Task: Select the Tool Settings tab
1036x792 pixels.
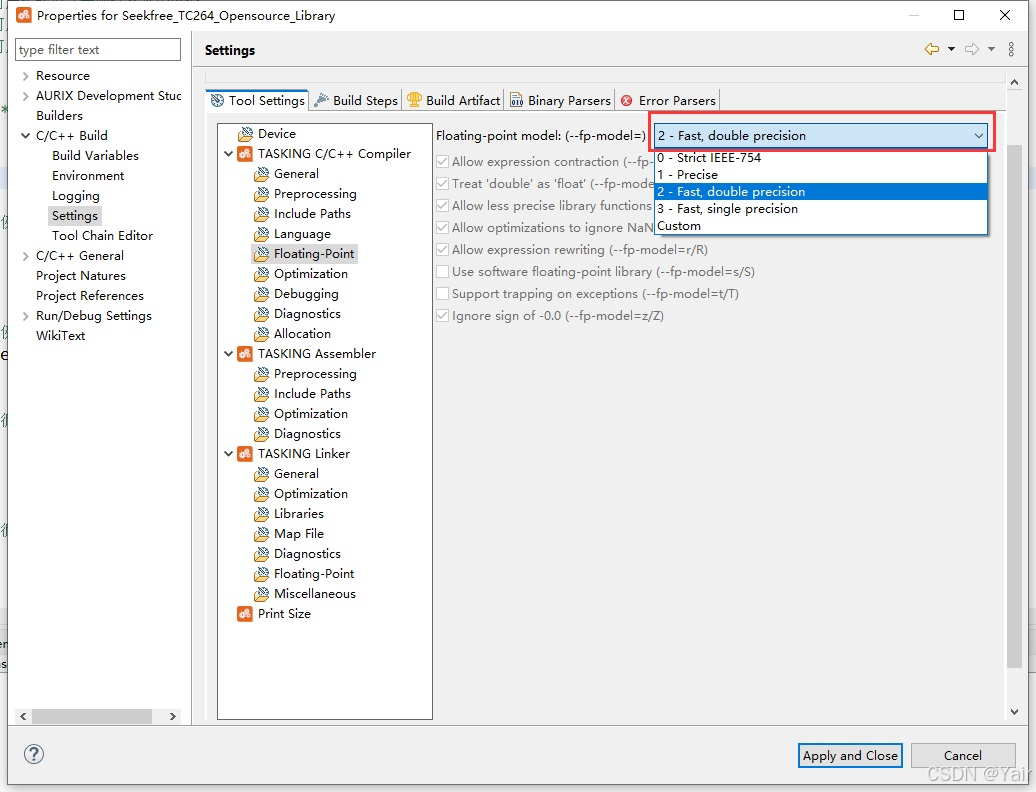Action: [258, 100]
